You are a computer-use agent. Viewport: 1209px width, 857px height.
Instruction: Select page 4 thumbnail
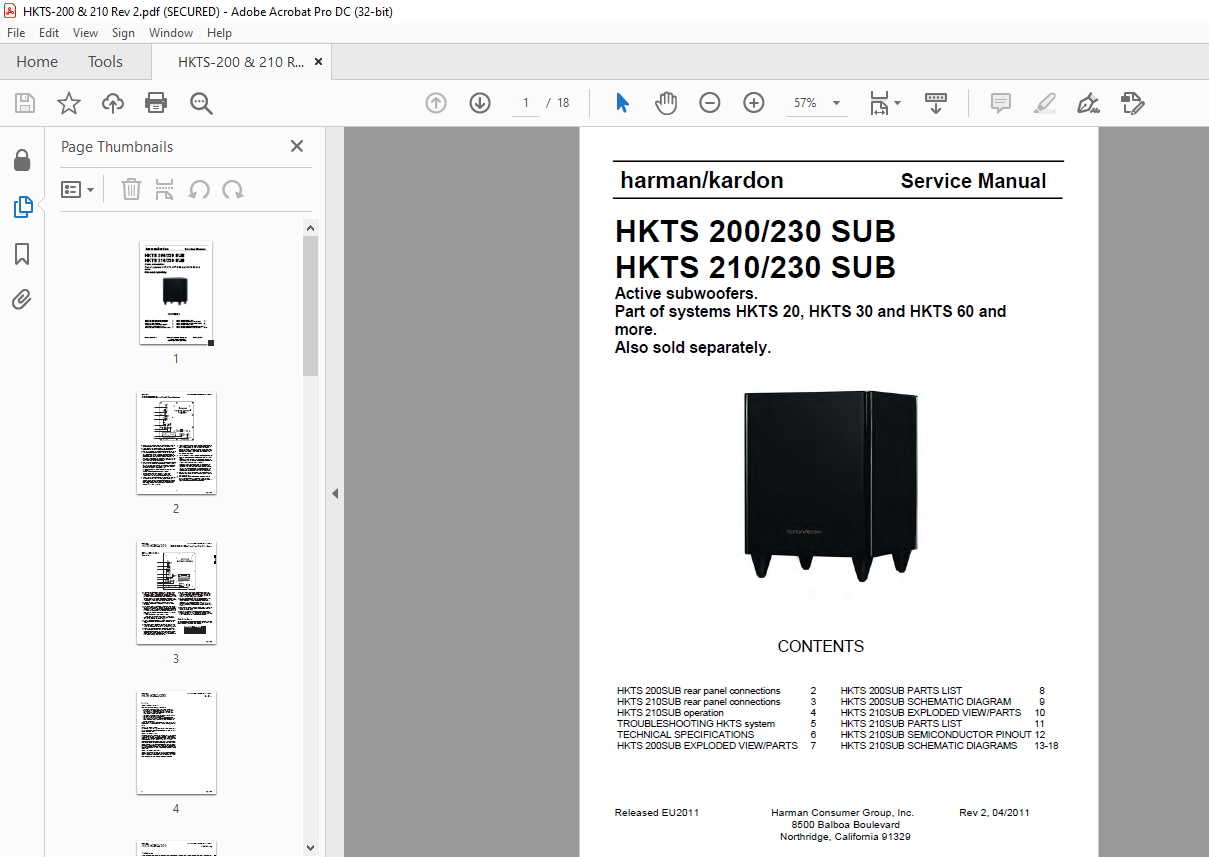176,743
